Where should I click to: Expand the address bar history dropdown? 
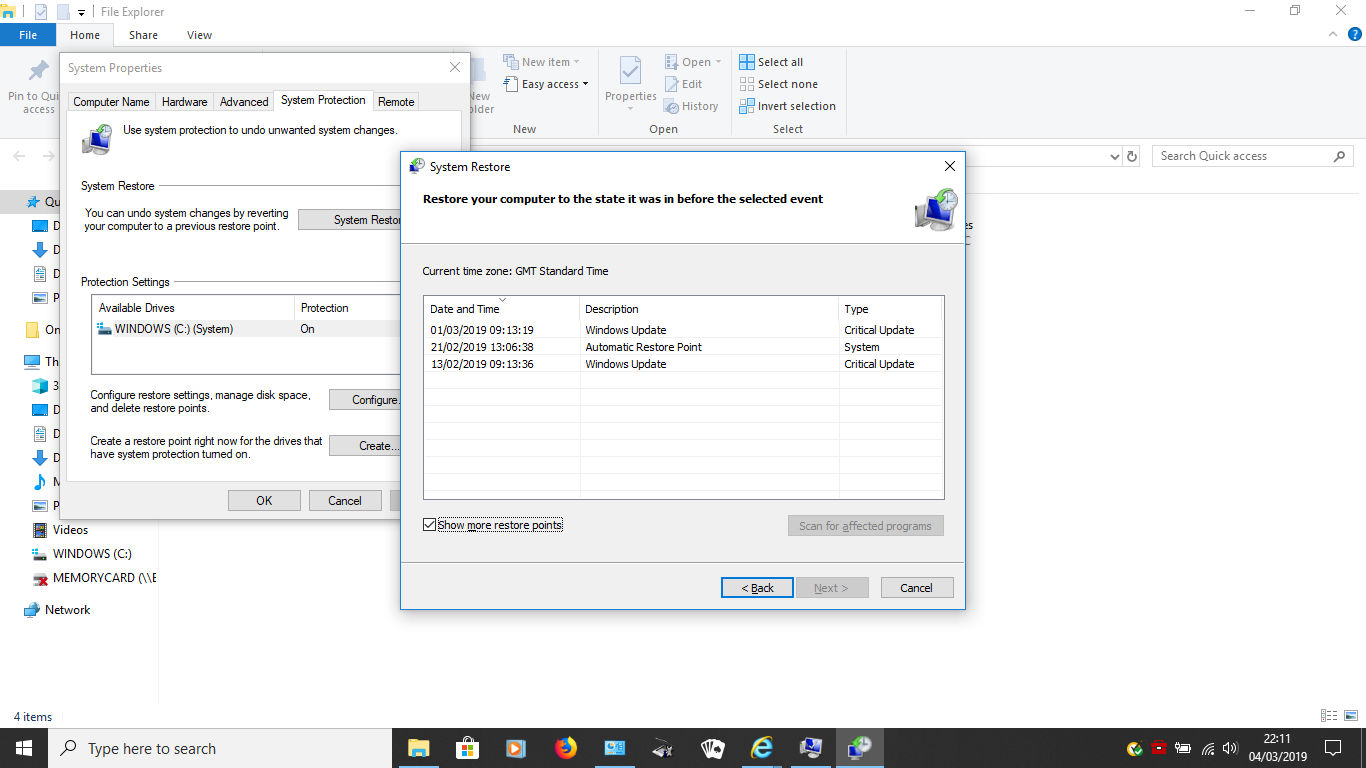1115,157
